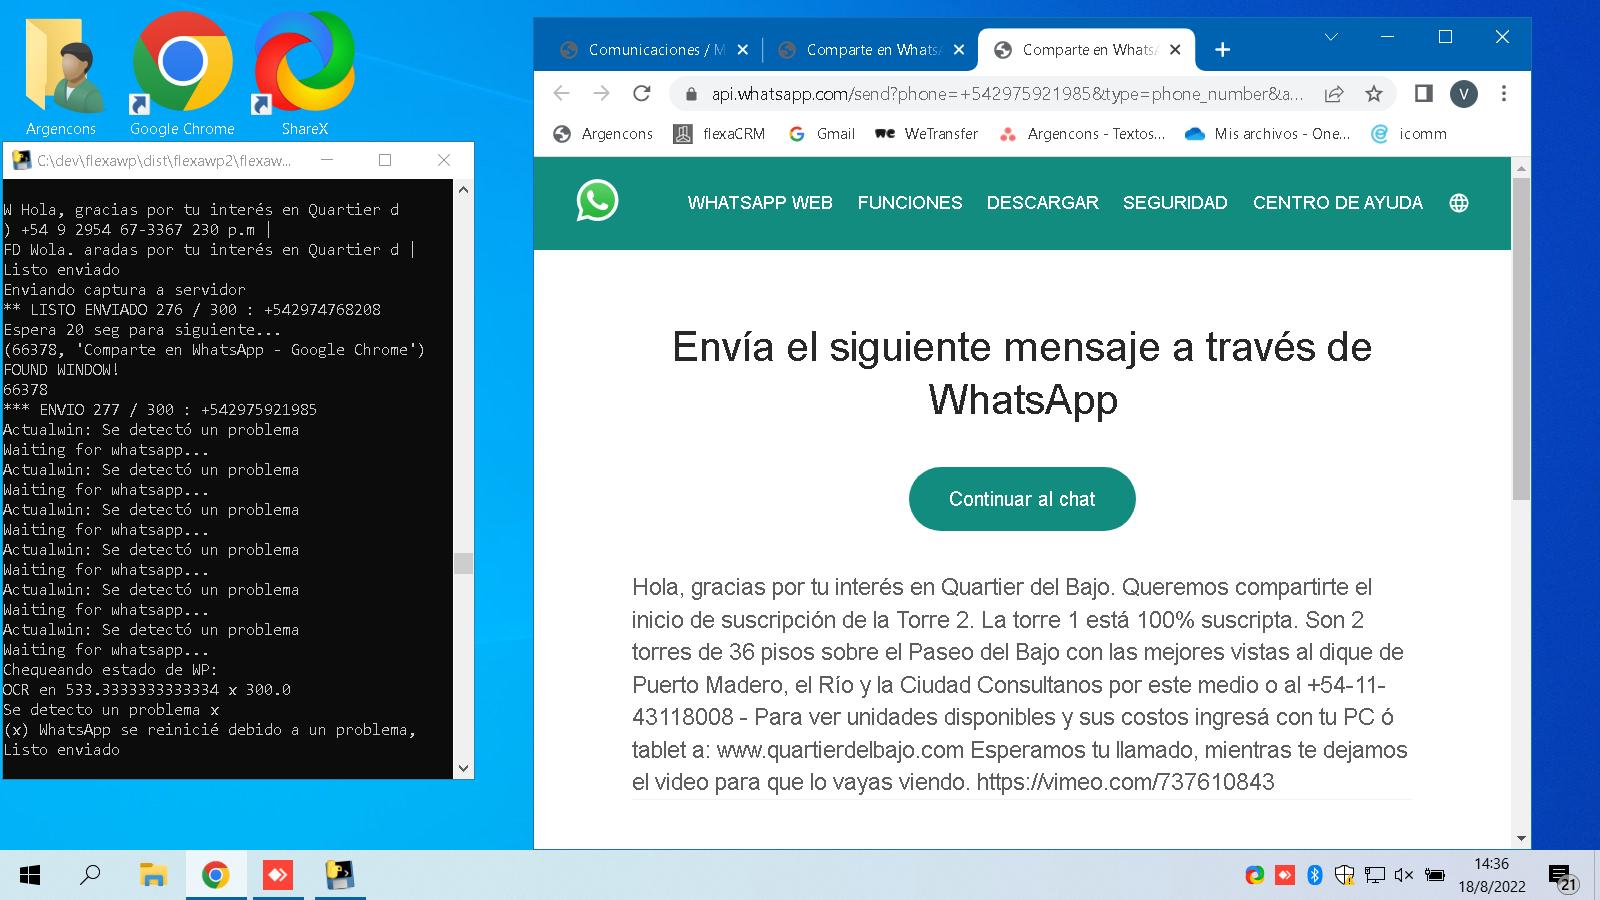Close the Comunicaciones tab
The height and width of the screenshot is (900, 1600).
click(x=743, y=50)
